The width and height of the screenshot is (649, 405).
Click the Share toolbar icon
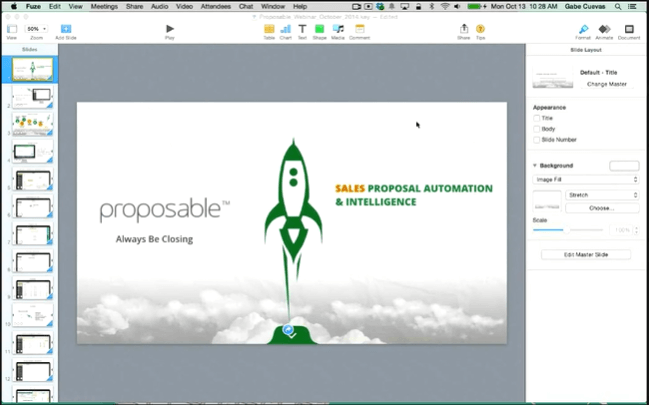[464, 29]
